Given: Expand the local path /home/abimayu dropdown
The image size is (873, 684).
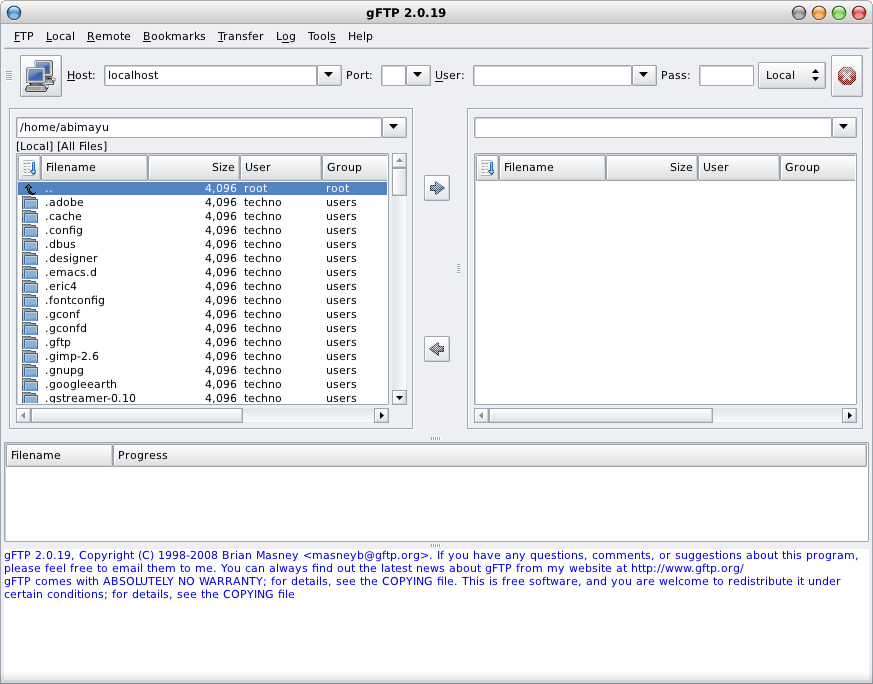Looking at the screenshot, I should 394,127.
